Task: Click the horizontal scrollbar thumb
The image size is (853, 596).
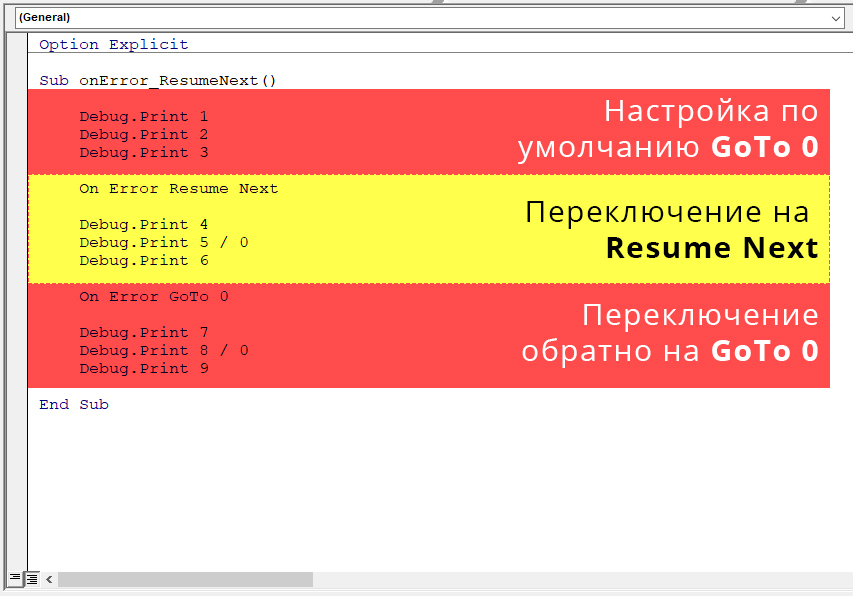Action: click(x=186, y=580)
